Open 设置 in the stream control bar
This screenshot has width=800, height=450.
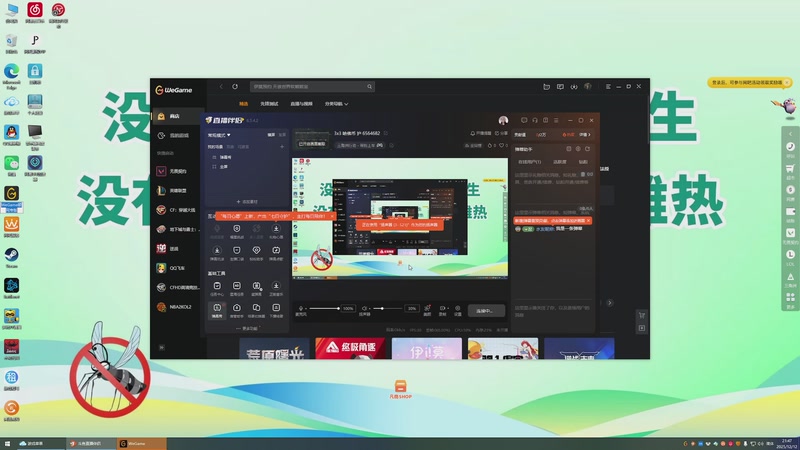point(458,310)
